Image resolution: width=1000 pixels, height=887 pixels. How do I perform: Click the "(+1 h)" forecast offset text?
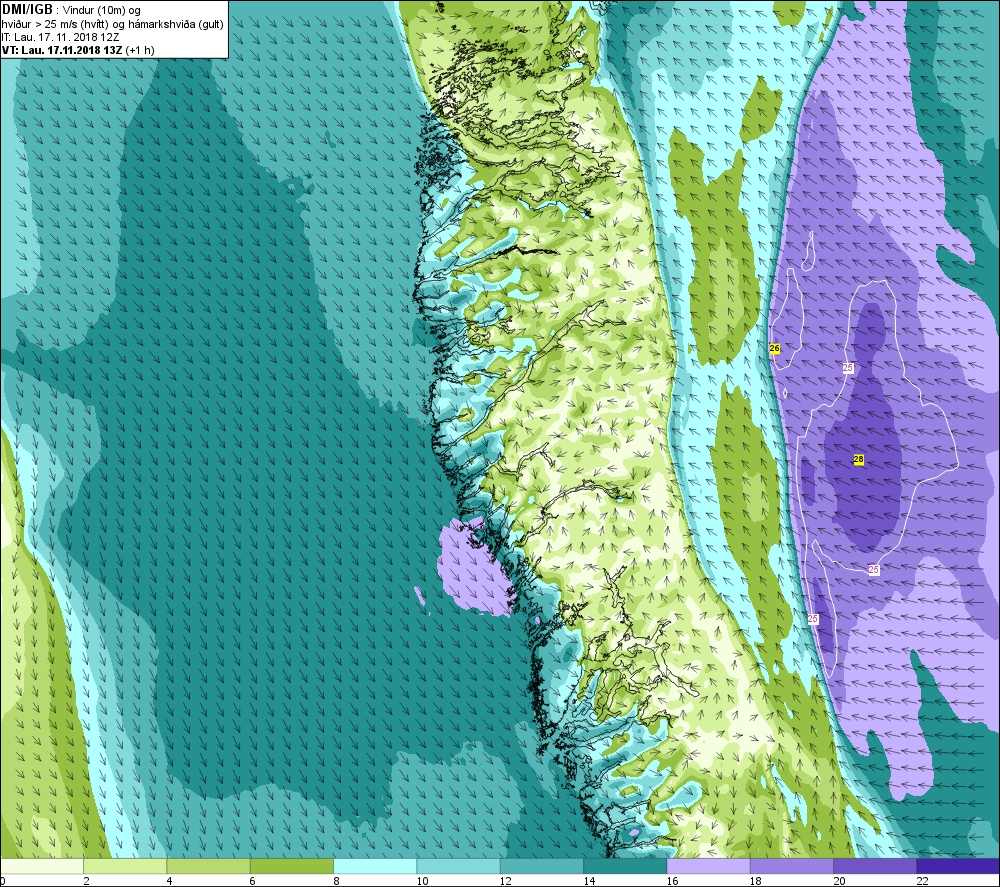[x=140, y=50]
